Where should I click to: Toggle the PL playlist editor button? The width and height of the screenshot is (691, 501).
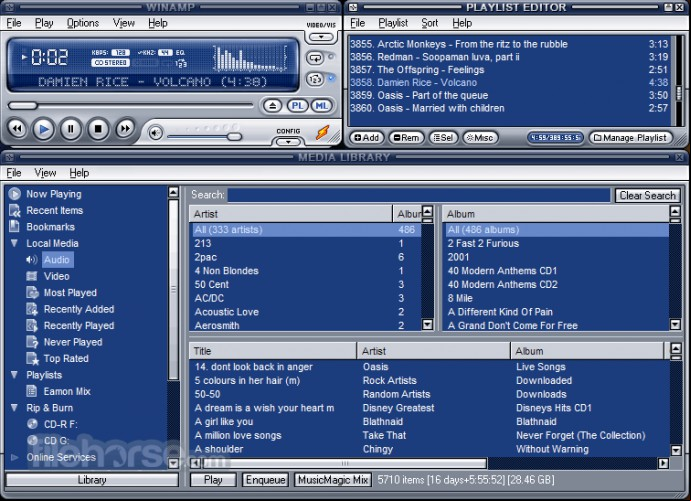[x=297, y=106]
